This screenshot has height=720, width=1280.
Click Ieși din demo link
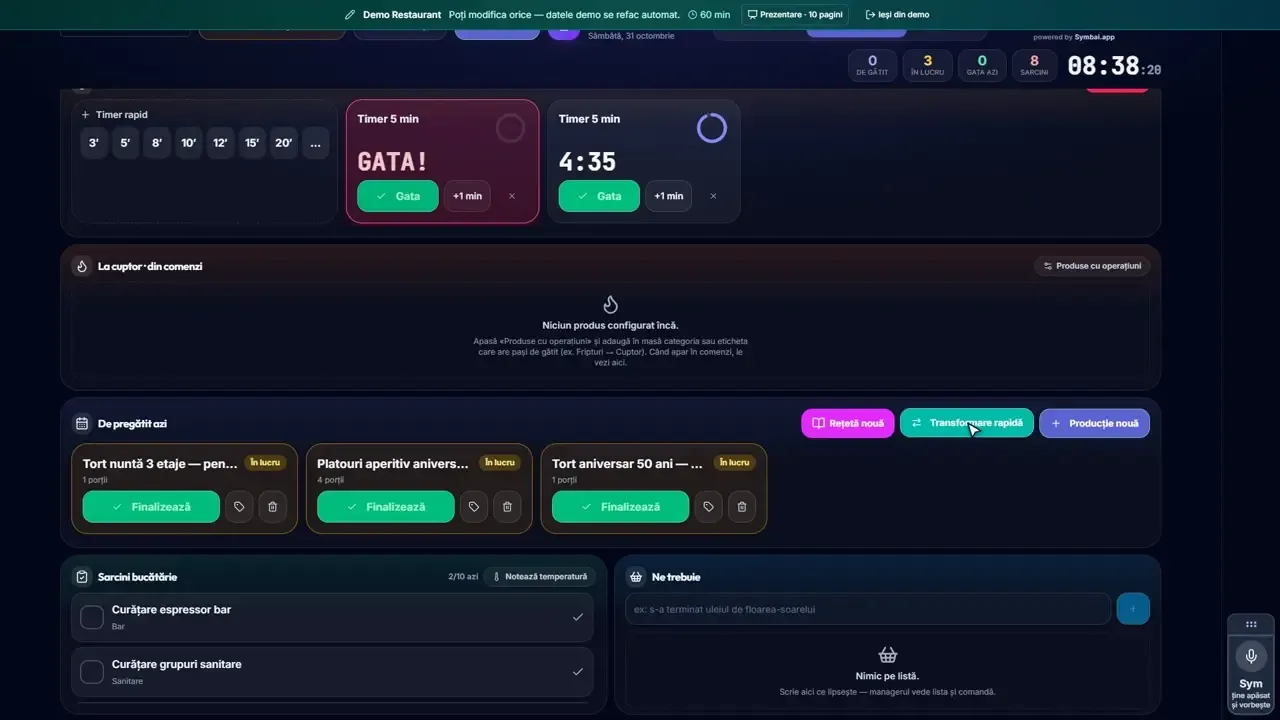(897, 15)
